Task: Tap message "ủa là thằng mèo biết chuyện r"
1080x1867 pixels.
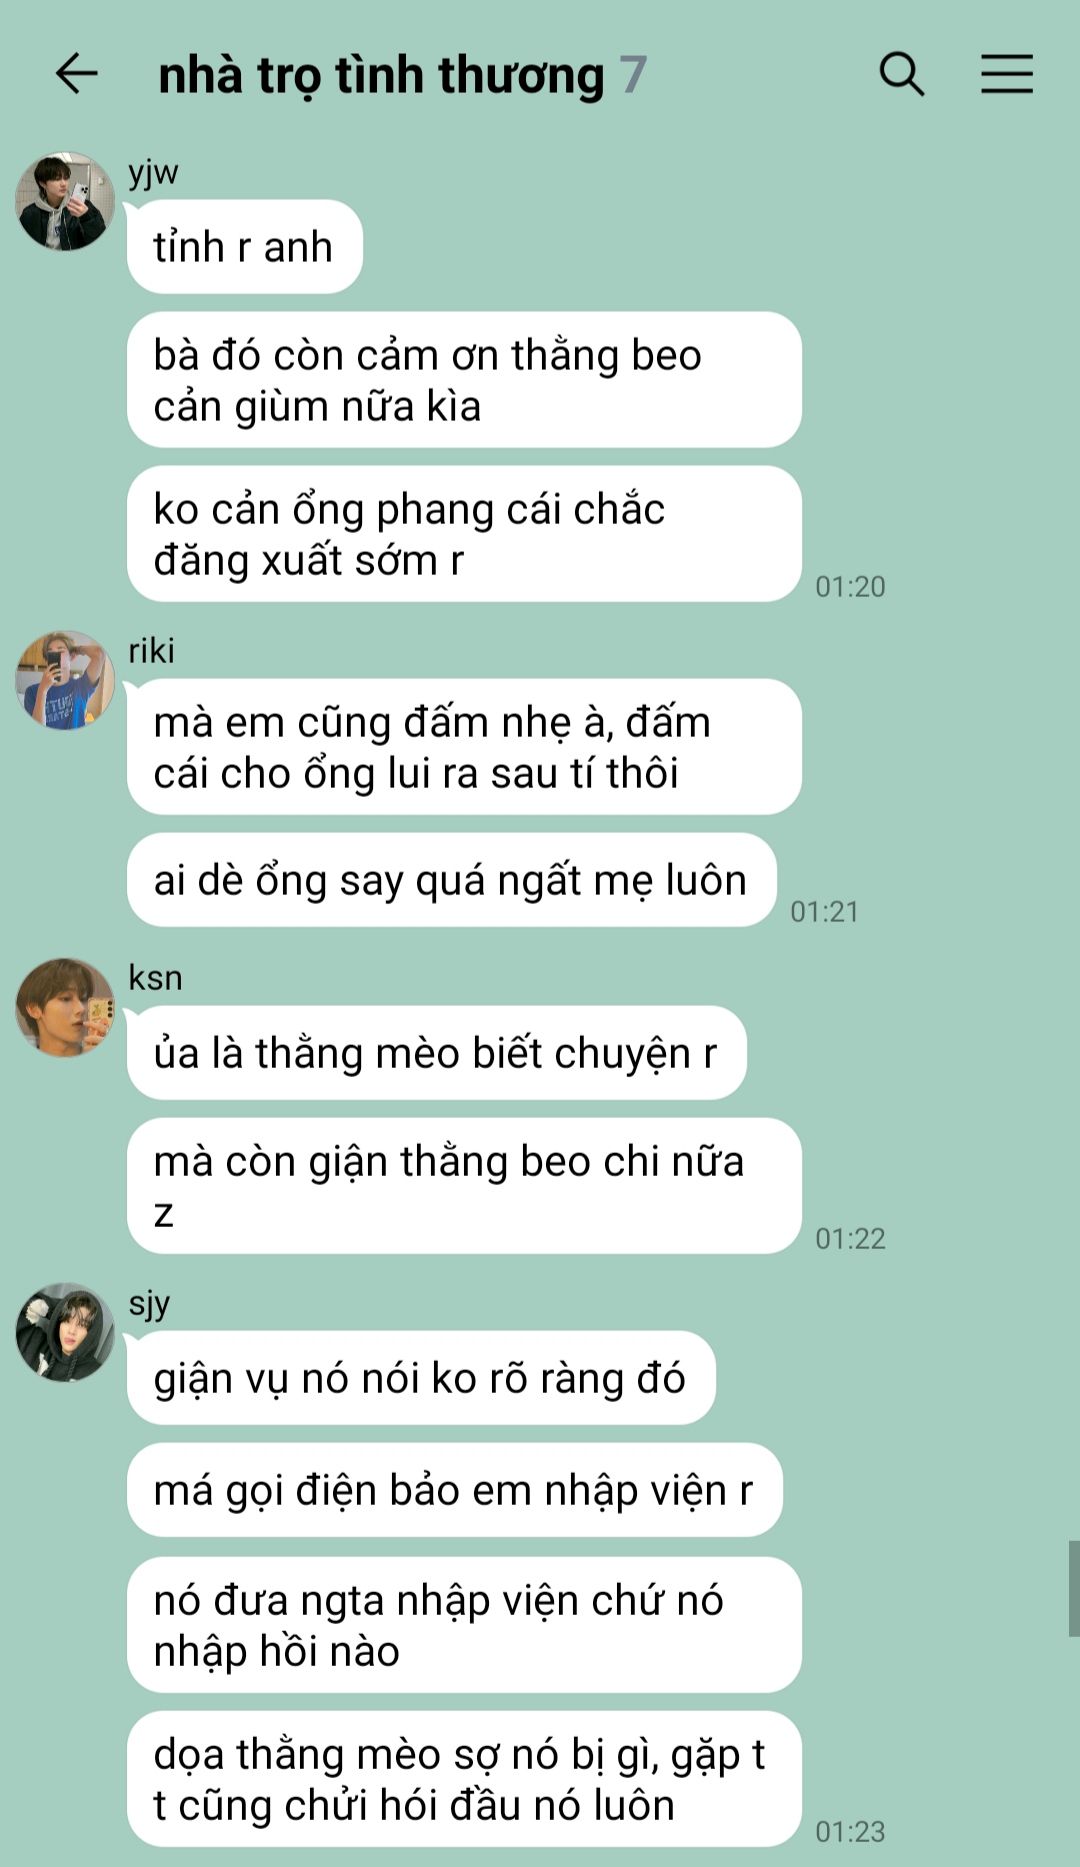Action: pyautogui.click(x=437, y=1053)
